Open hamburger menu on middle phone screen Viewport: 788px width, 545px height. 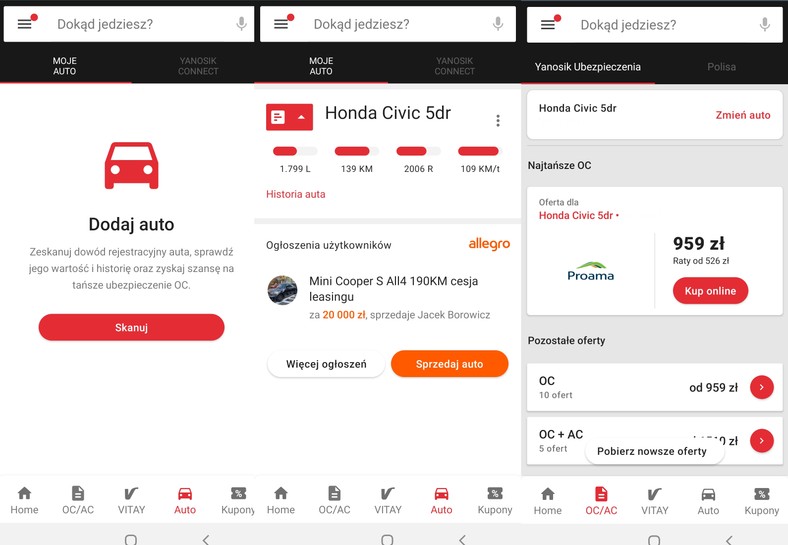(x=281, y=24)
